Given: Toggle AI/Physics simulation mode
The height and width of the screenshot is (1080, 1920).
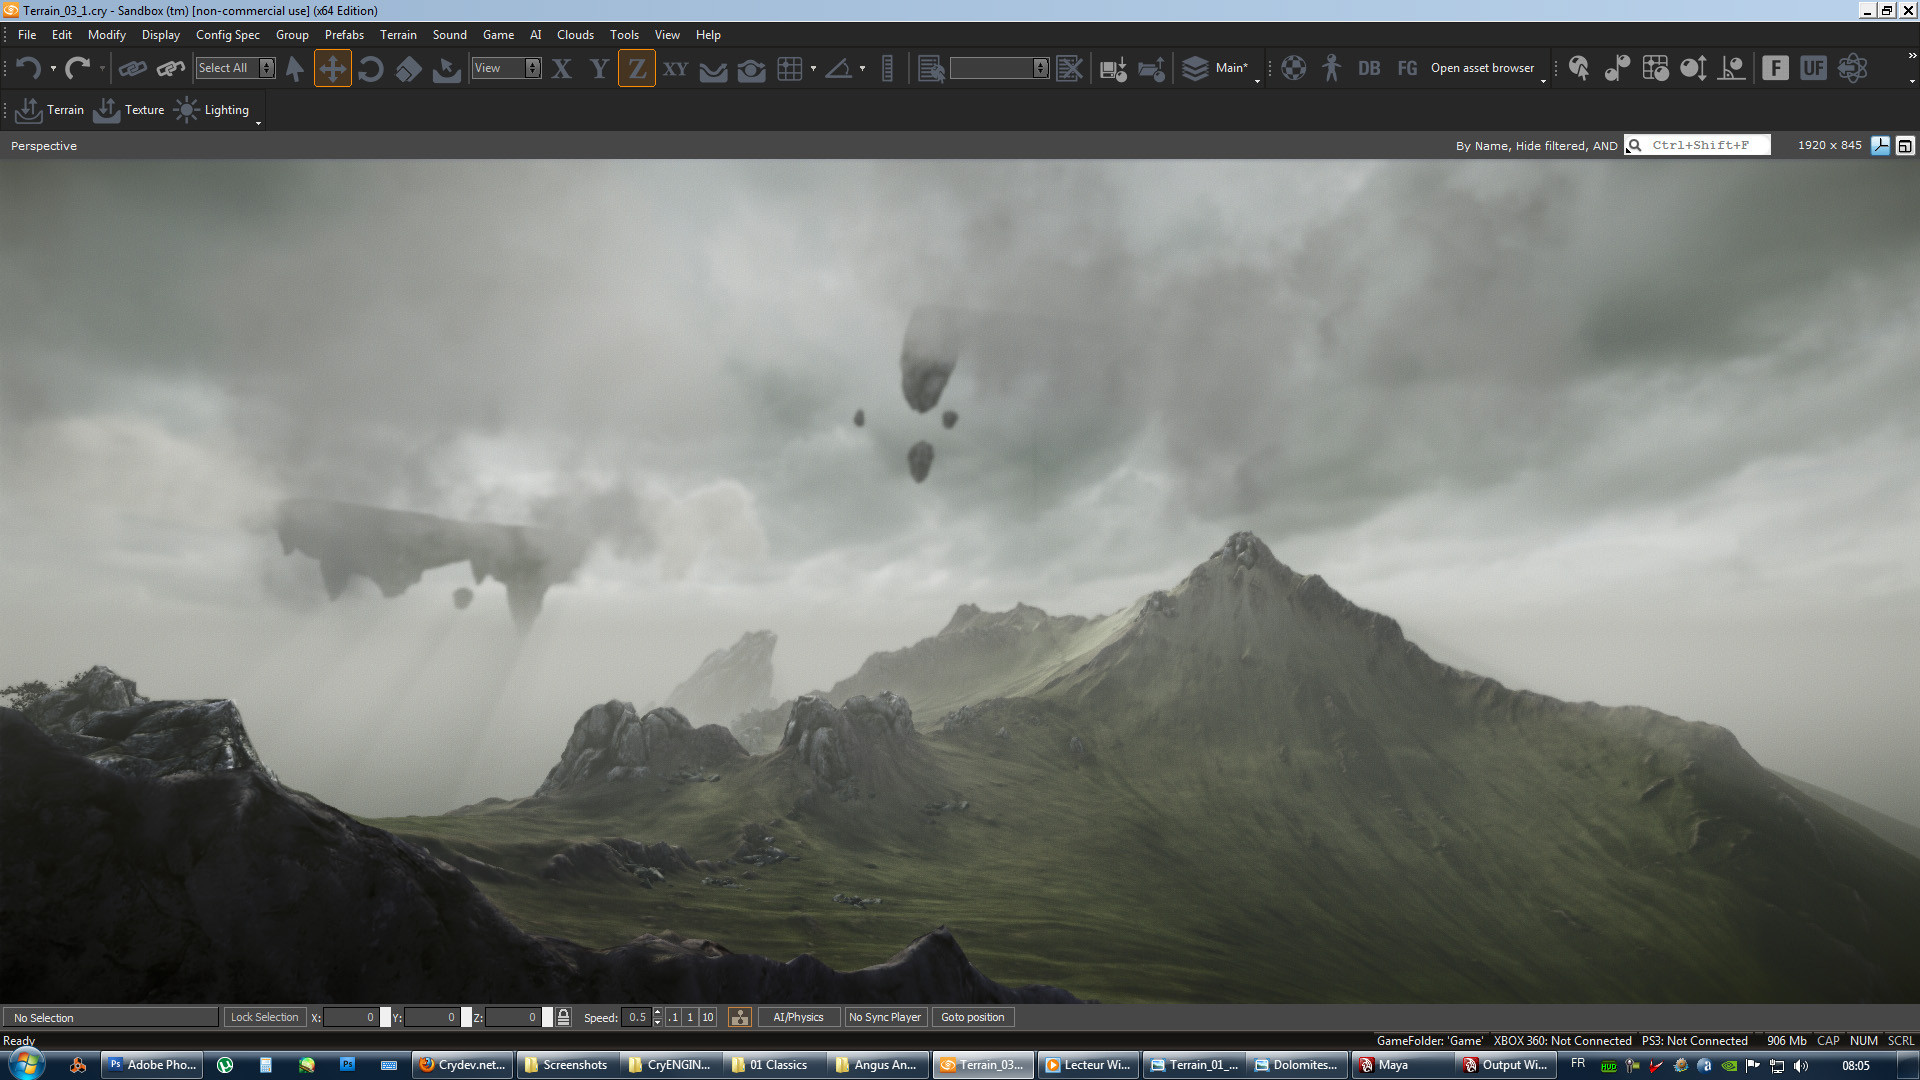Looking at the screenshot, I should (x=798, y=1017).
